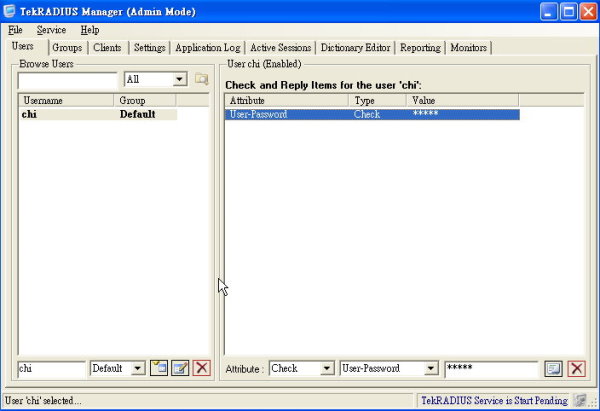Click the 'Check' type cell

pos(367,114)
